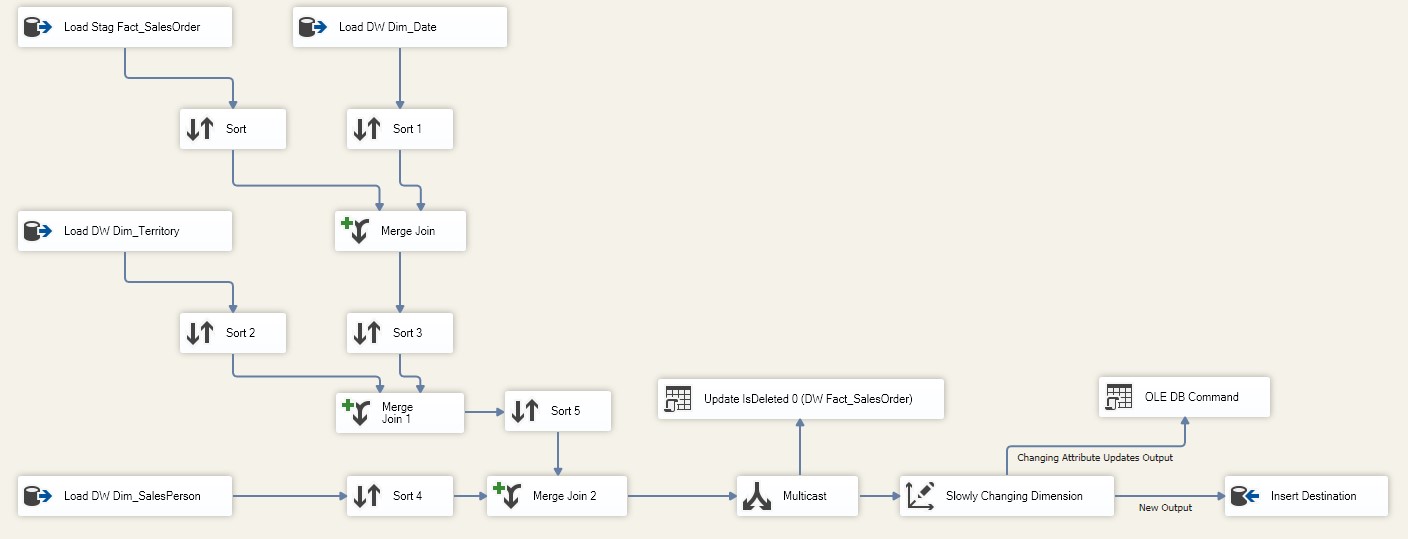This screenshot has height=539, width=1408.
Task: Click the first Sort component
Action: tap(233, 129)
